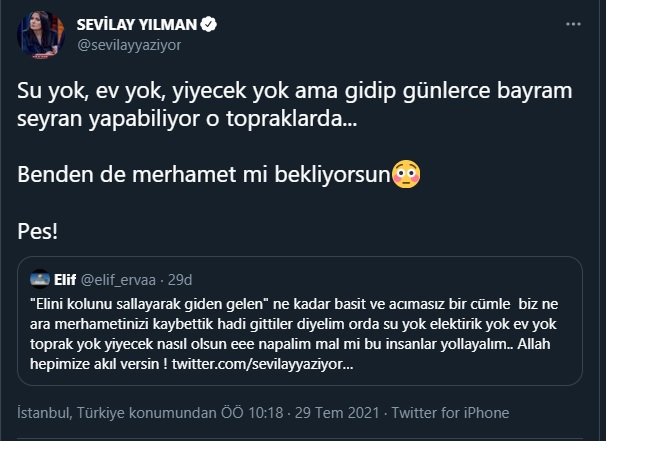Click the flushed face emoji in the tweet

406,174
